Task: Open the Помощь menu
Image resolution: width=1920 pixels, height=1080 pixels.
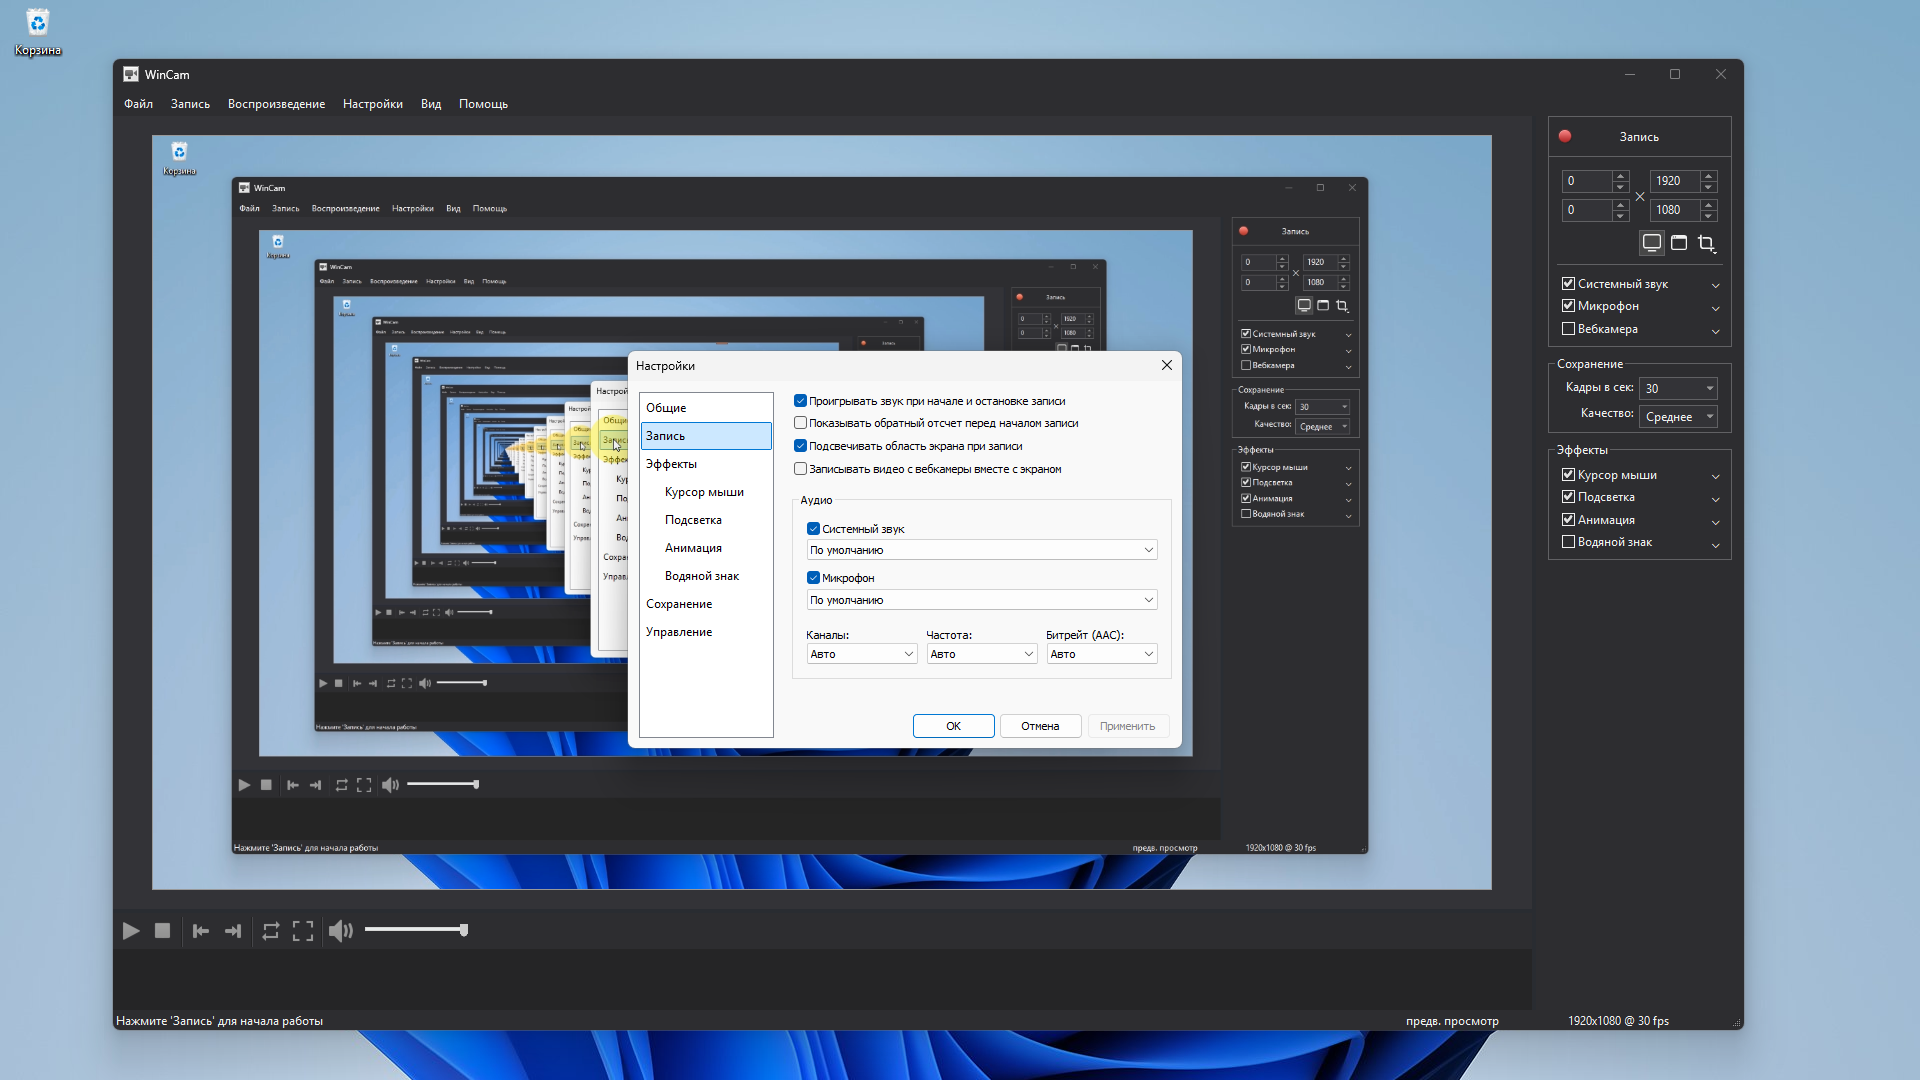Action: tap(483, 104)
